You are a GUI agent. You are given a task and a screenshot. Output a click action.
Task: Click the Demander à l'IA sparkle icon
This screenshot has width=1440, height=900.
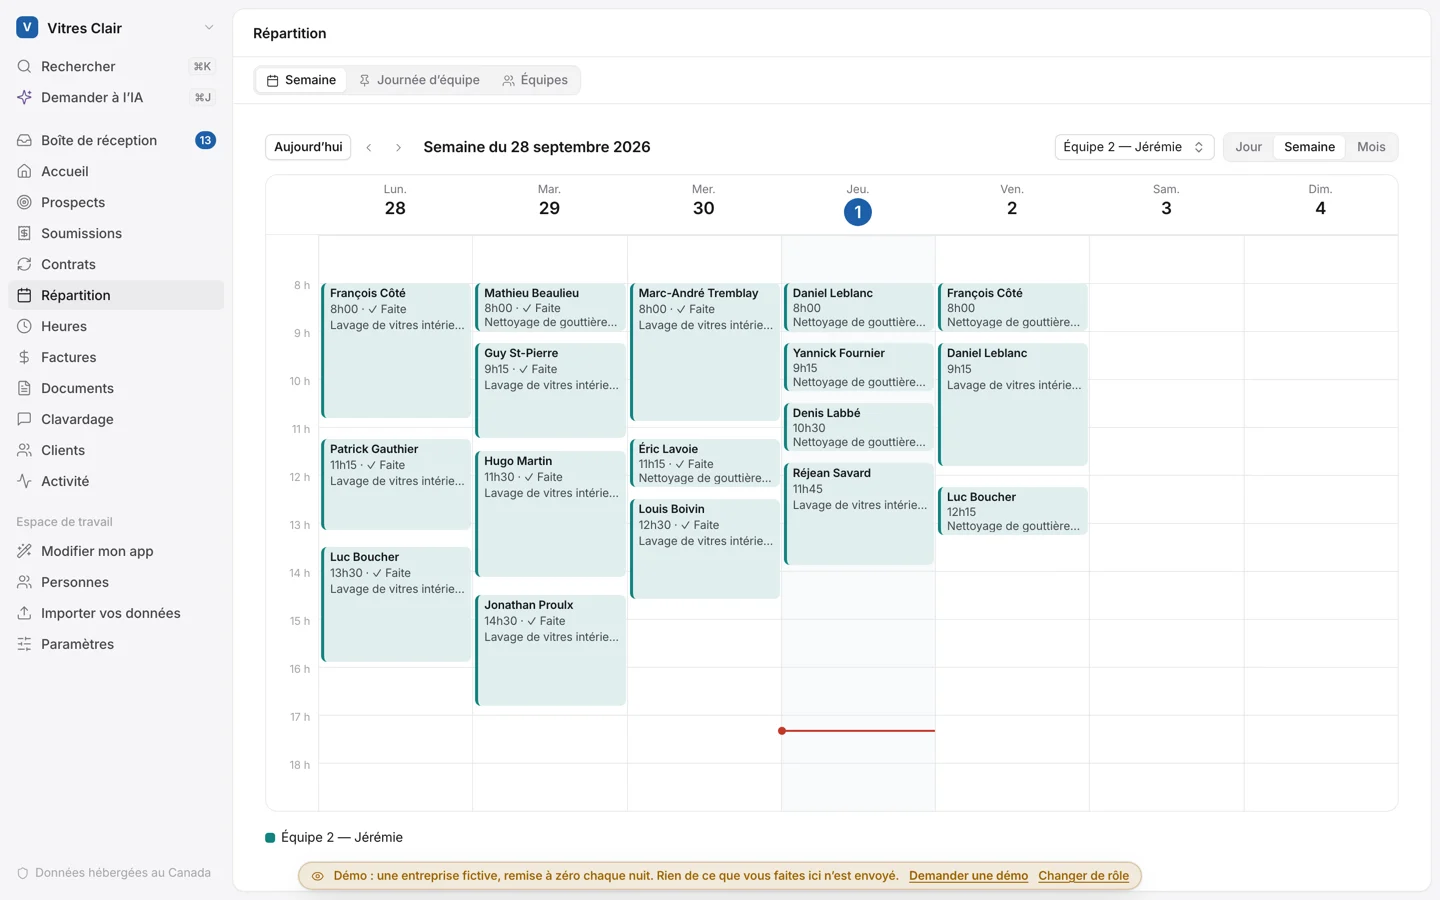(x=24, y=97)
